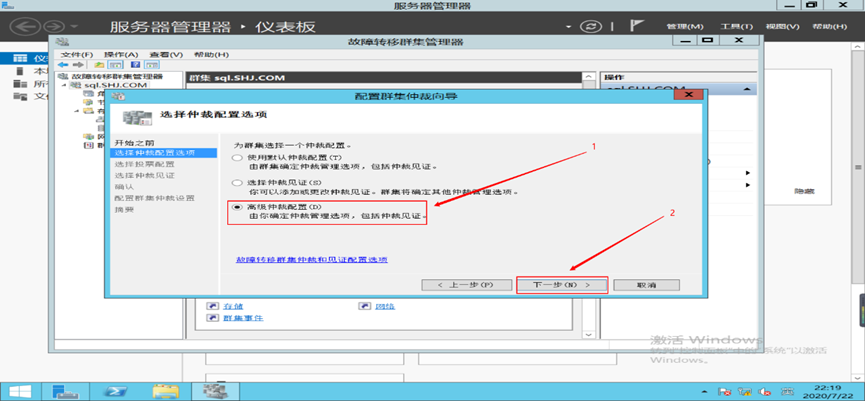Image resolution: width=865 pixels, height=401 pixels.
Task: Click the 下一步(N) button
Action: (562, 285)
